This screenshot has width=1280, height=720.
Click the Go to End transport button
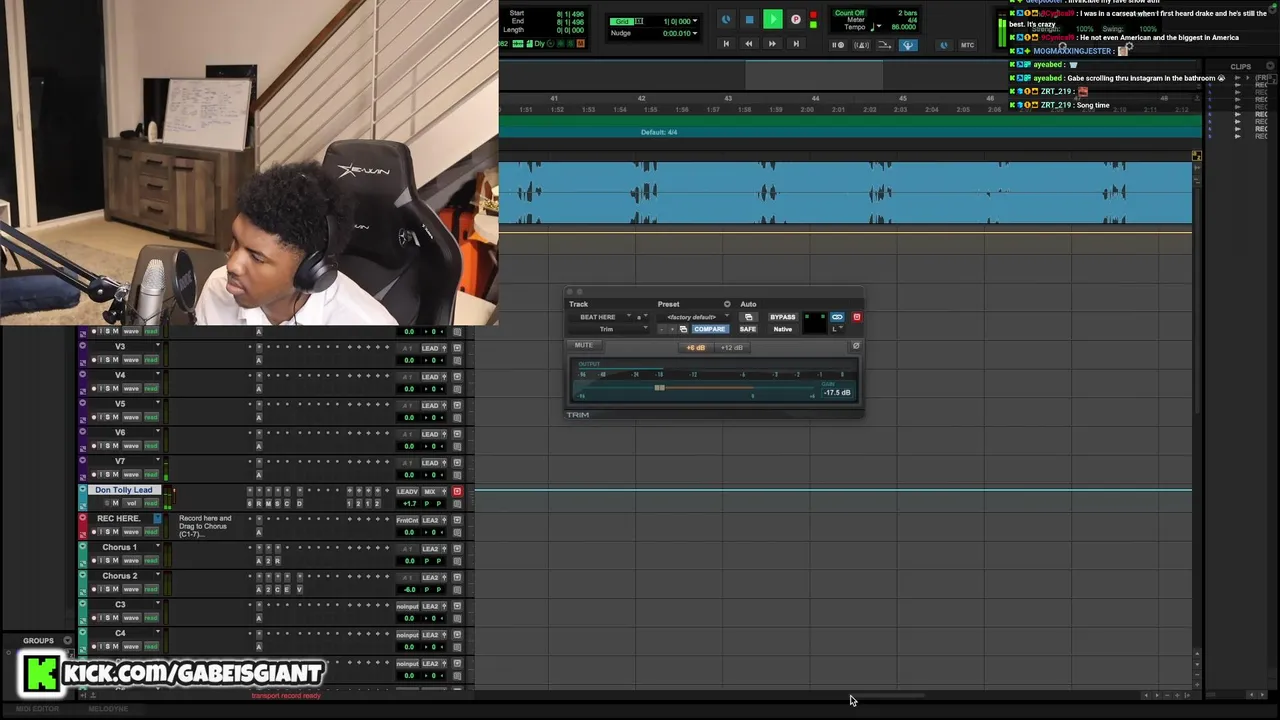(x=796, y=44)
